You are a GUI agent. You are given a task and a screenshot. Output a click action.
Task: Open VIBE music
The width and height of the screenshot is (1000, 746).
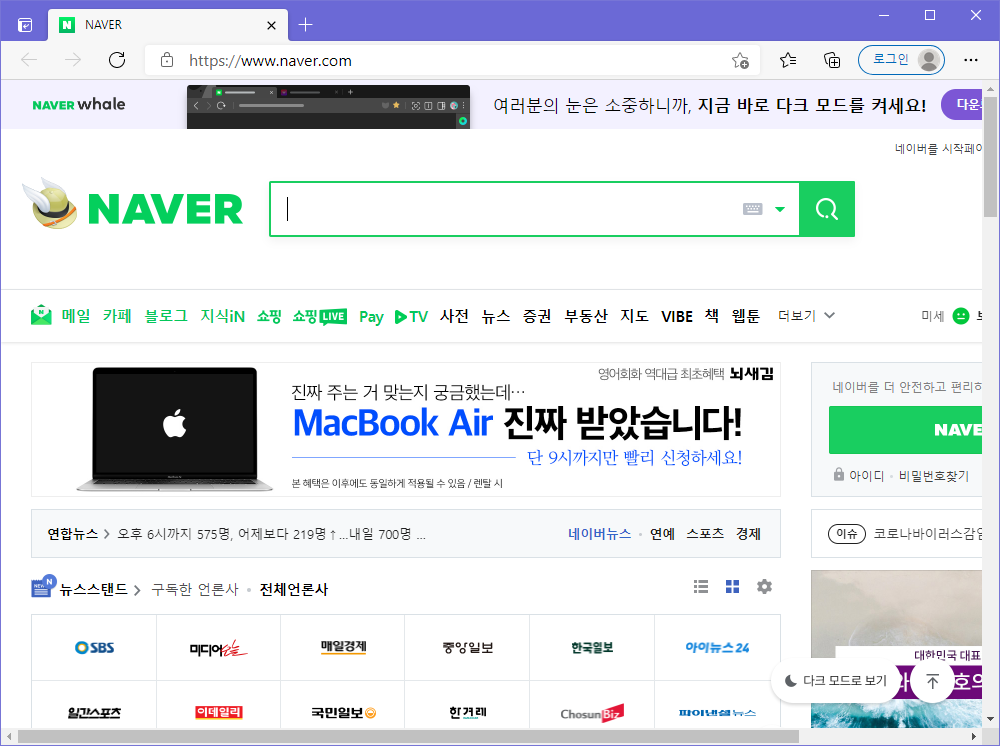[677, 316]
